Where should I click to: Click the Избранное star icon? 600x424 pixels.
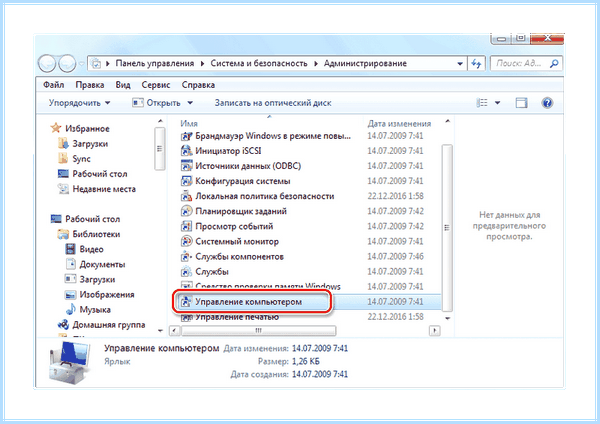tap(56, 128)
